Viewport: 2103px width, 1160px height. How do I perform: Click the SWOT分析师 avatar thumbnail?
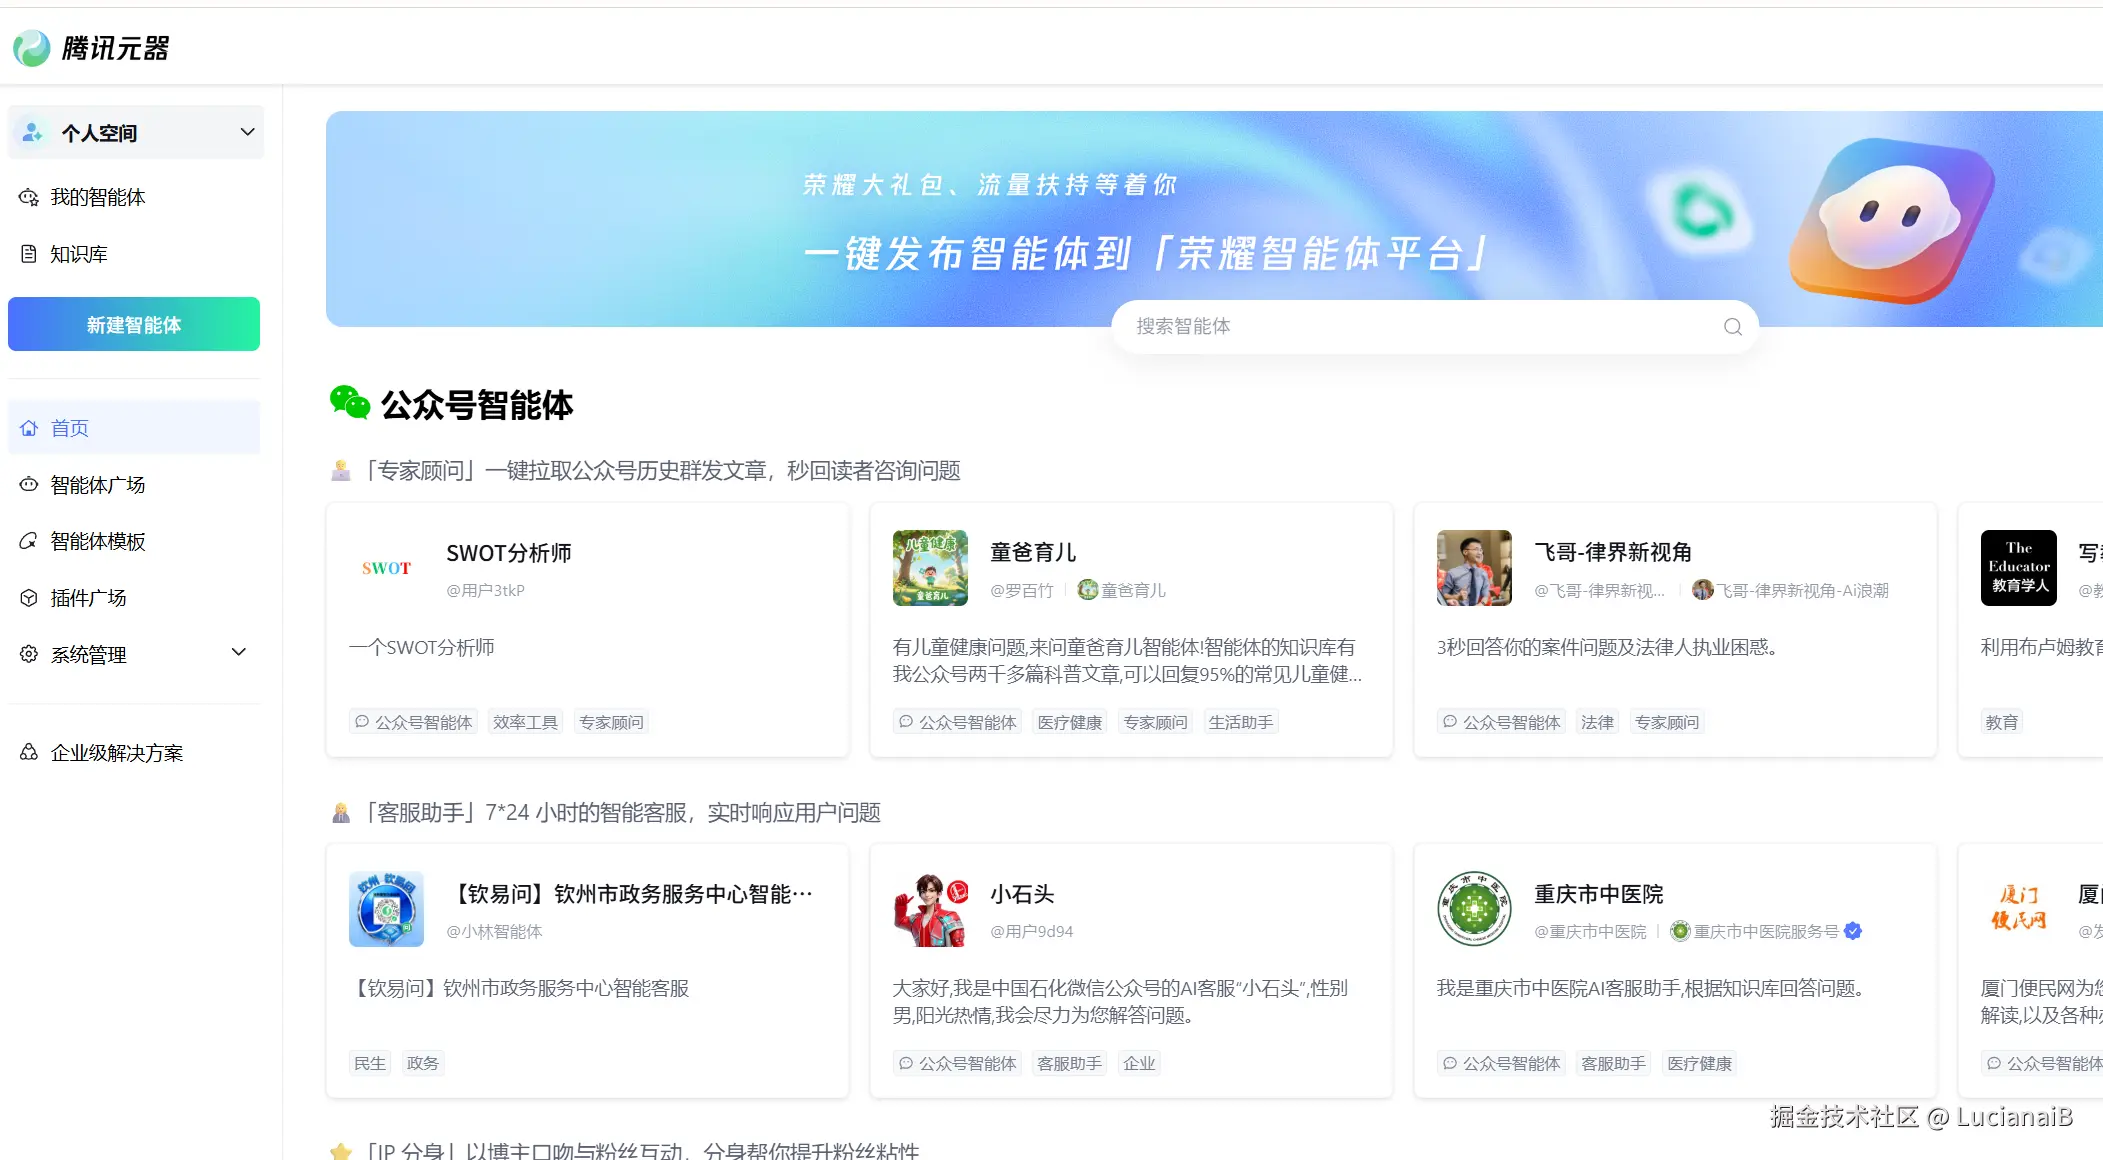pos(386,568)
